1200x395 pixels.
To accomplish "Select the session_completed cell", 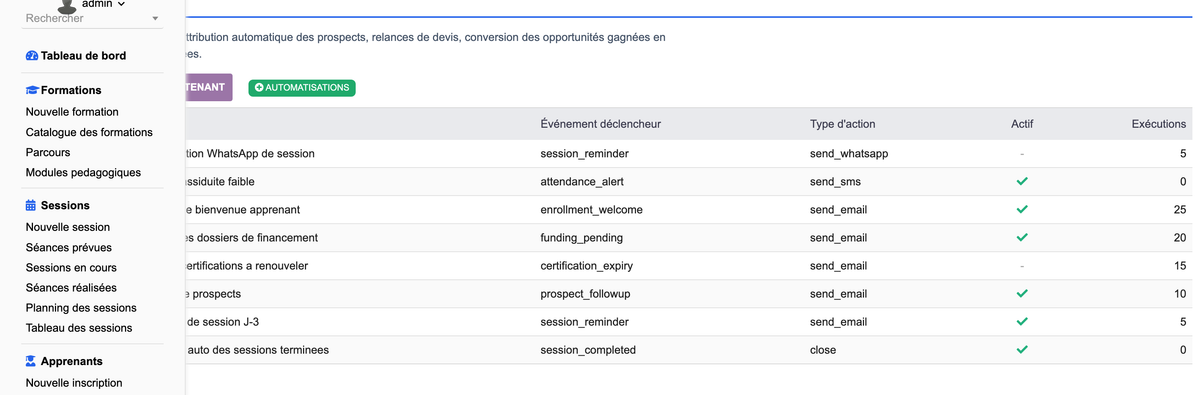I will coord(588,350).
